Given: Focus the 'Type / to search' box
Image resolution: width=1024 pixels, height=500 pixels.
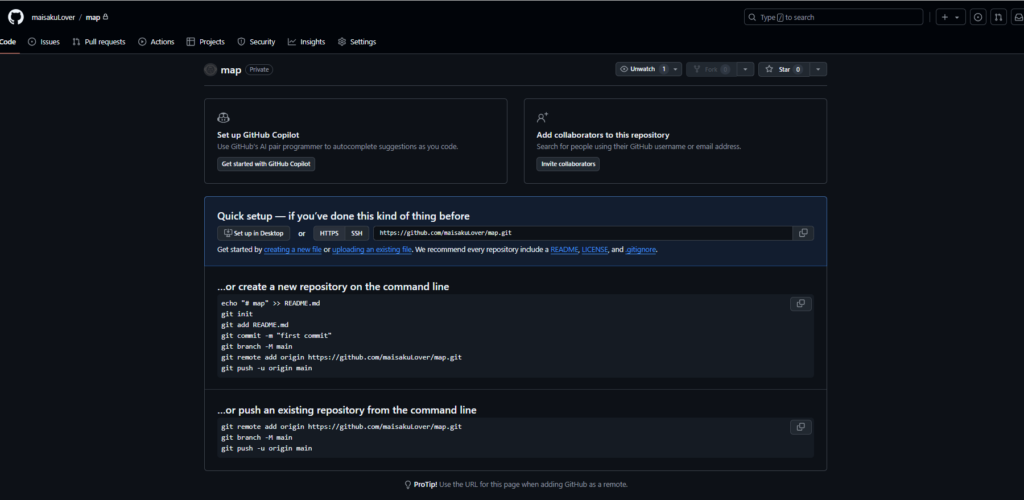Looking at the screenshot, I should 833,17.
